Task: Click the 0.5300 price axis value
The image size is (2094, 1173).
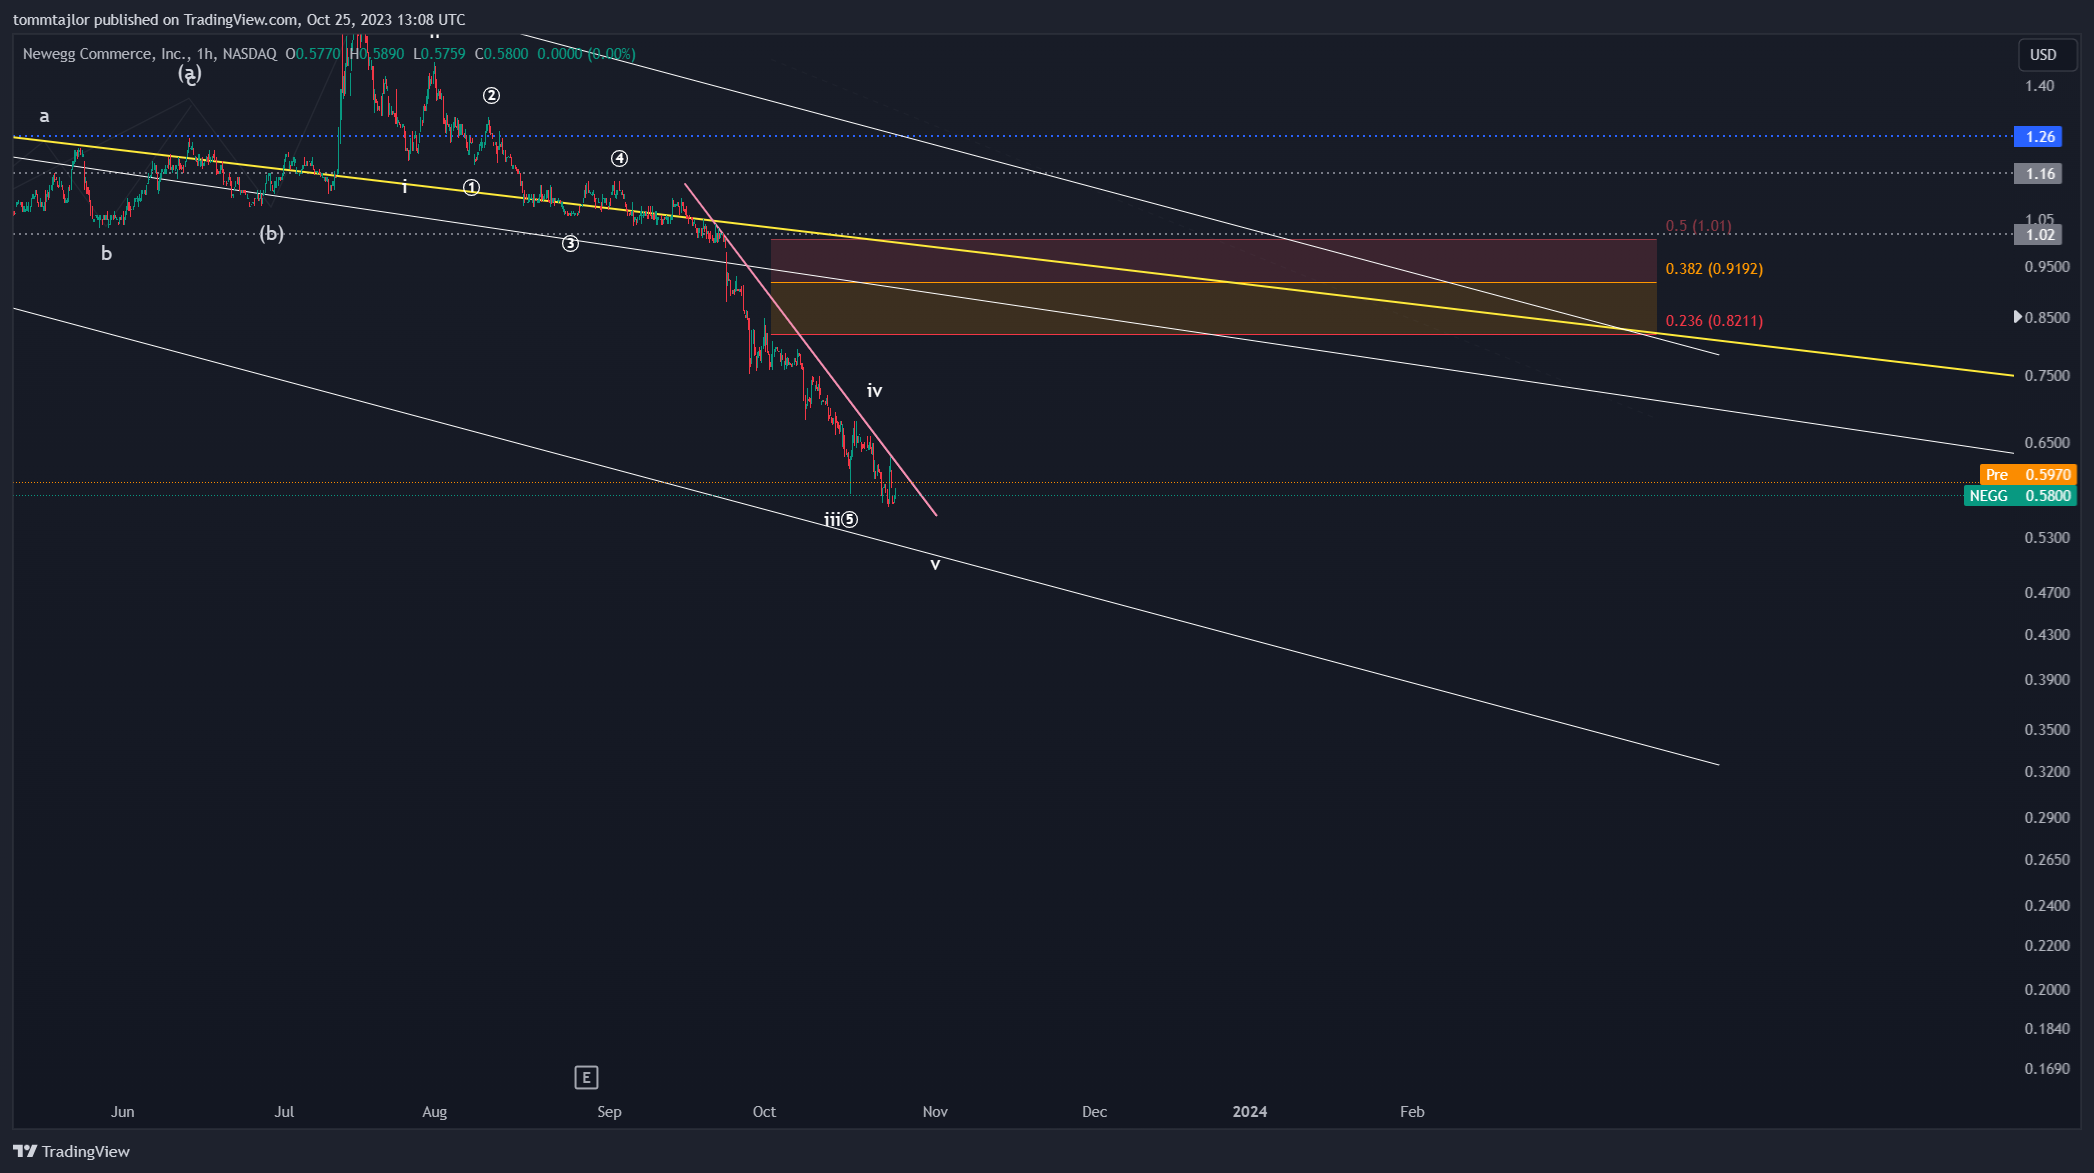Action: (2047, 538)
